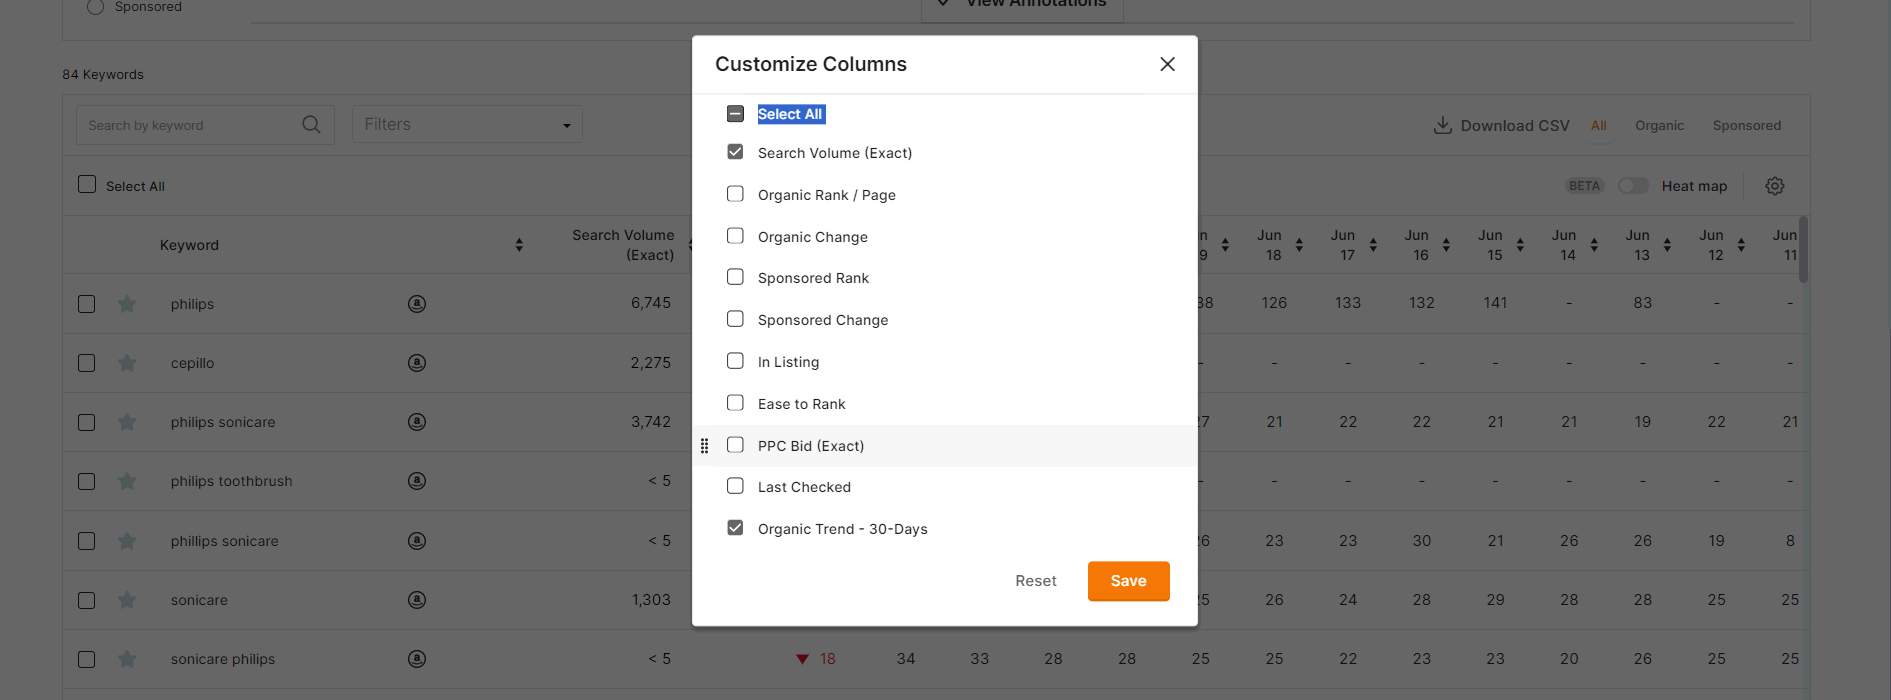
Task: Click the Search Volume (Exact) column header
Action: (x=623, y=245)
